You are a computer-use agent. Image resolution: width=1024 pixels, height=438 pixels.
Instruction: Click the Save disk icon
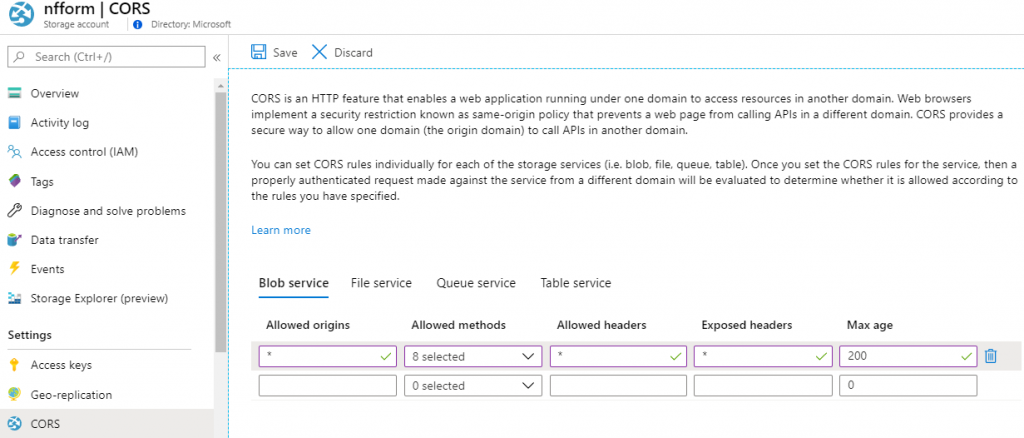point(258,52)
